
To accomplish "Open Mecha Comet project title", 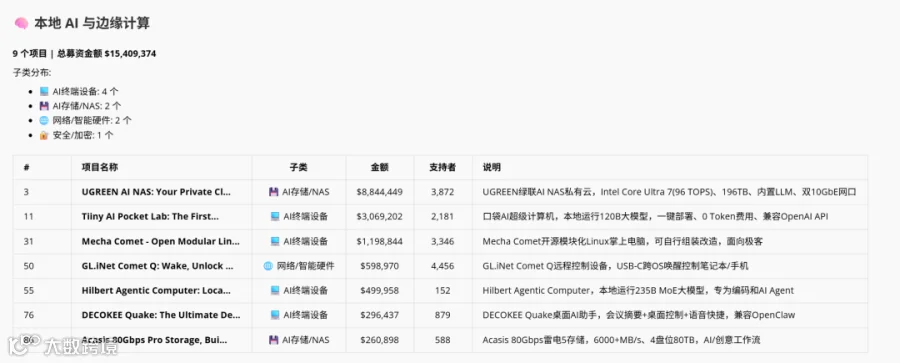I will point(161,241).
